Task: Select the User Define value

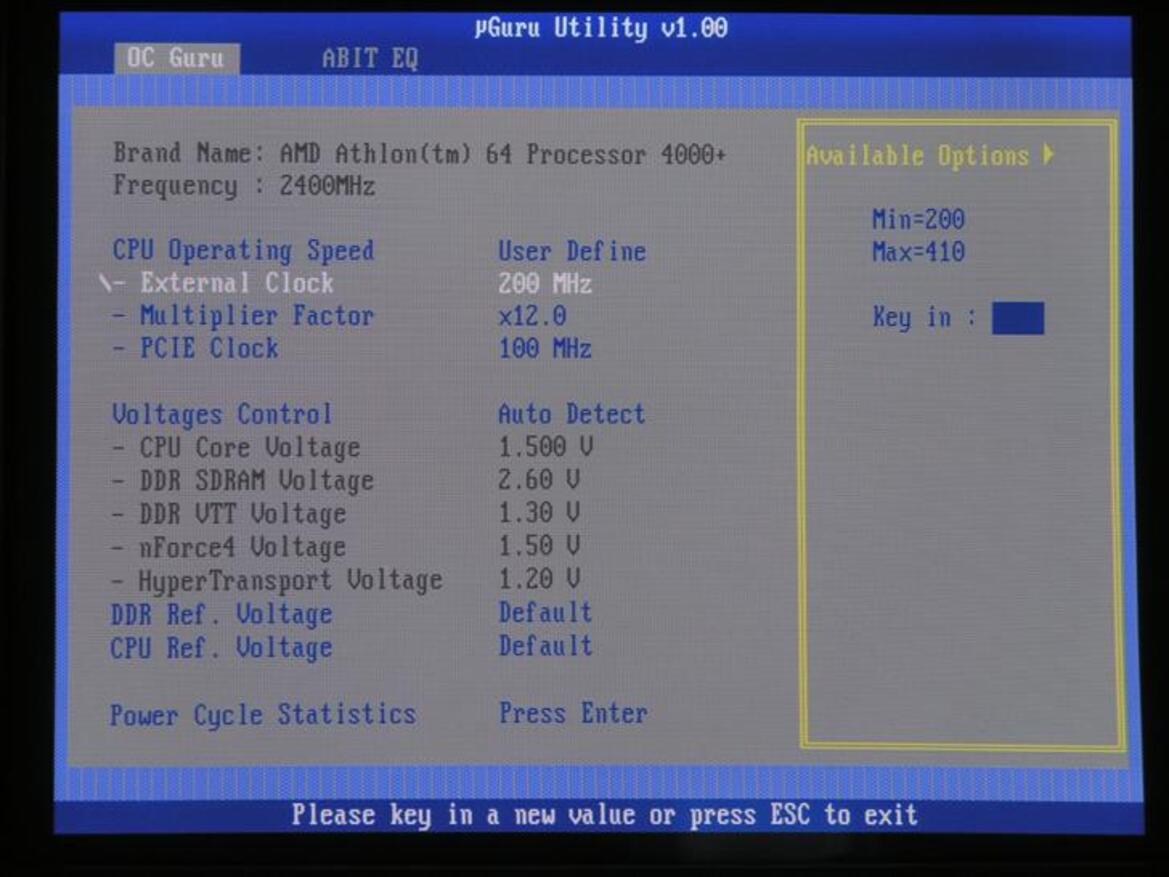Action: point(572,251)
